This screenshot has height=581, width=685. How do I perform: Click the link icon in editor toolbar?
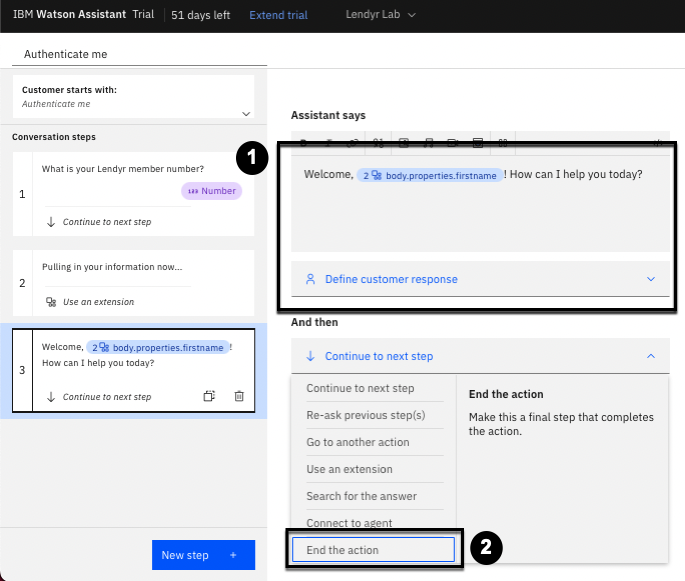(x=353, y=142)
